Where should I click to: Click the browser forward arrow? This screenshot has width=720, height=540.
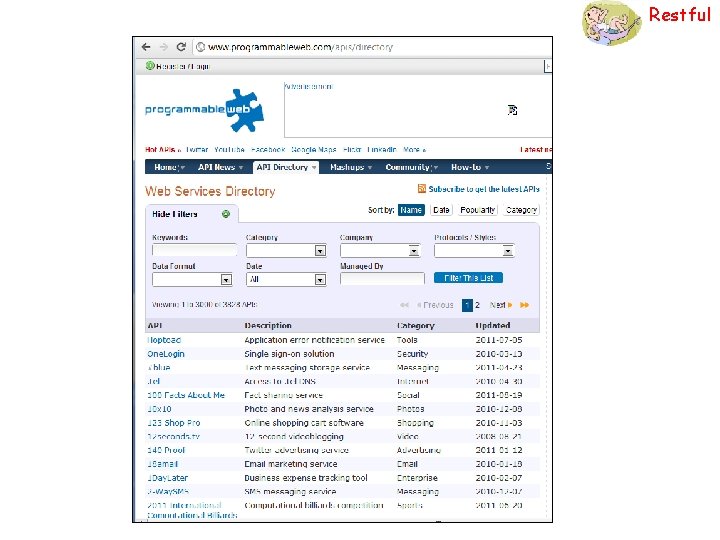pos(163,47)
